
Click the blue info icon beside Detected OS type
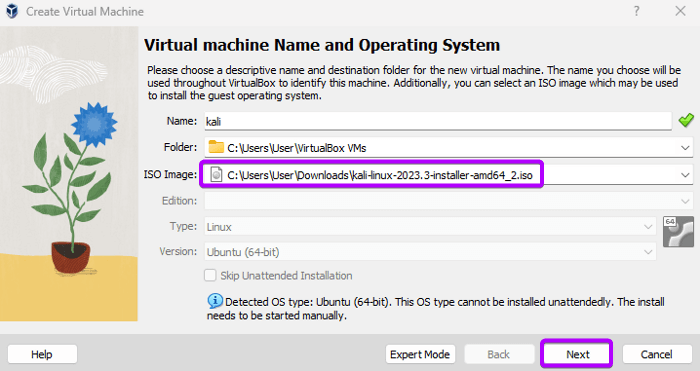click(215, 301)
